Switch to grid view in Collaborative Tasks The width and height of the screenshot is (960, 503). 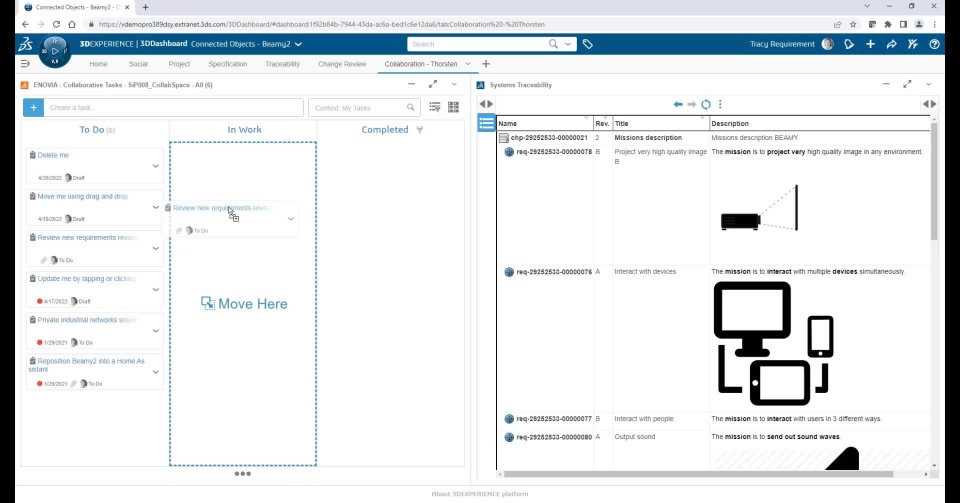point(453,107)
